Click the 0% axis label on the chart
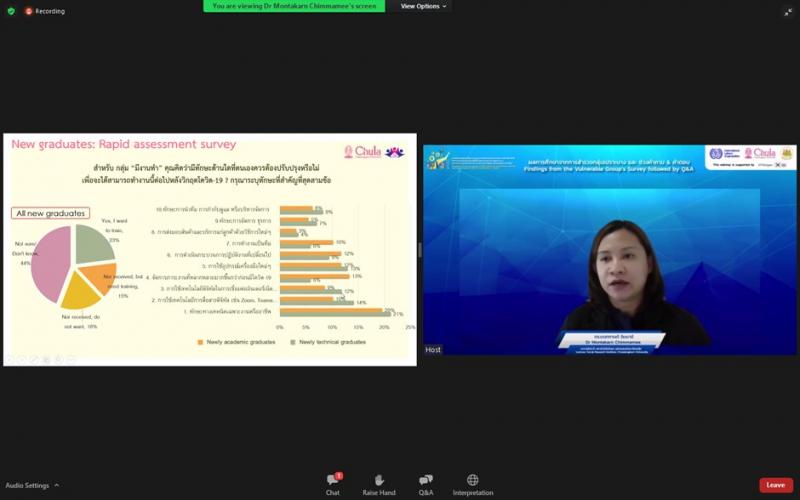Image resolution: width=800 pixels, height=500 pixels. click(x=280, y=327)
